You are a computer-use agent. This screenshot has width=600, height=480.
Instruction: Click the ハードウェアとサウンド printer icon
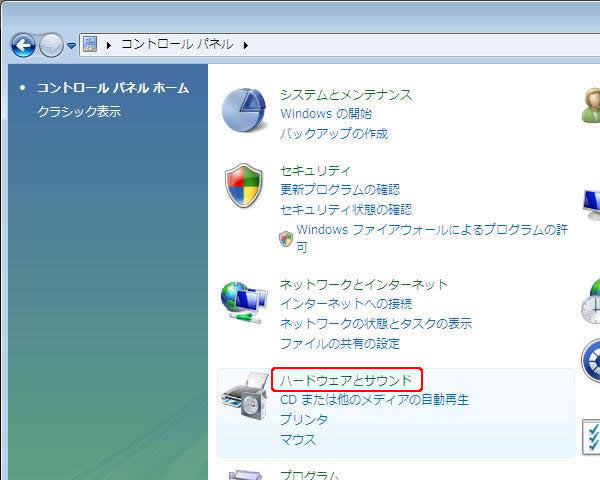pos(245,396)
